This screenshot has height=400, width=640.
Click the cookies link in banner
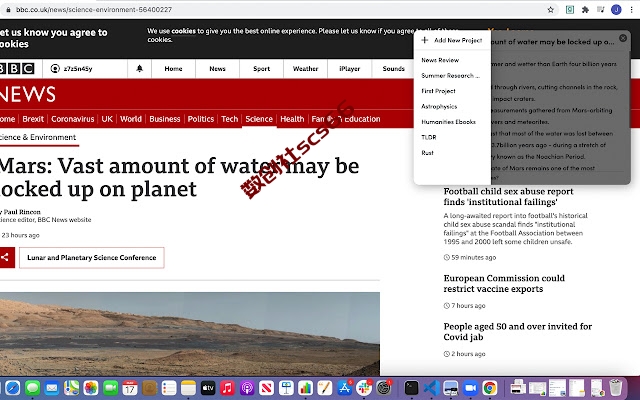[183, 31]
